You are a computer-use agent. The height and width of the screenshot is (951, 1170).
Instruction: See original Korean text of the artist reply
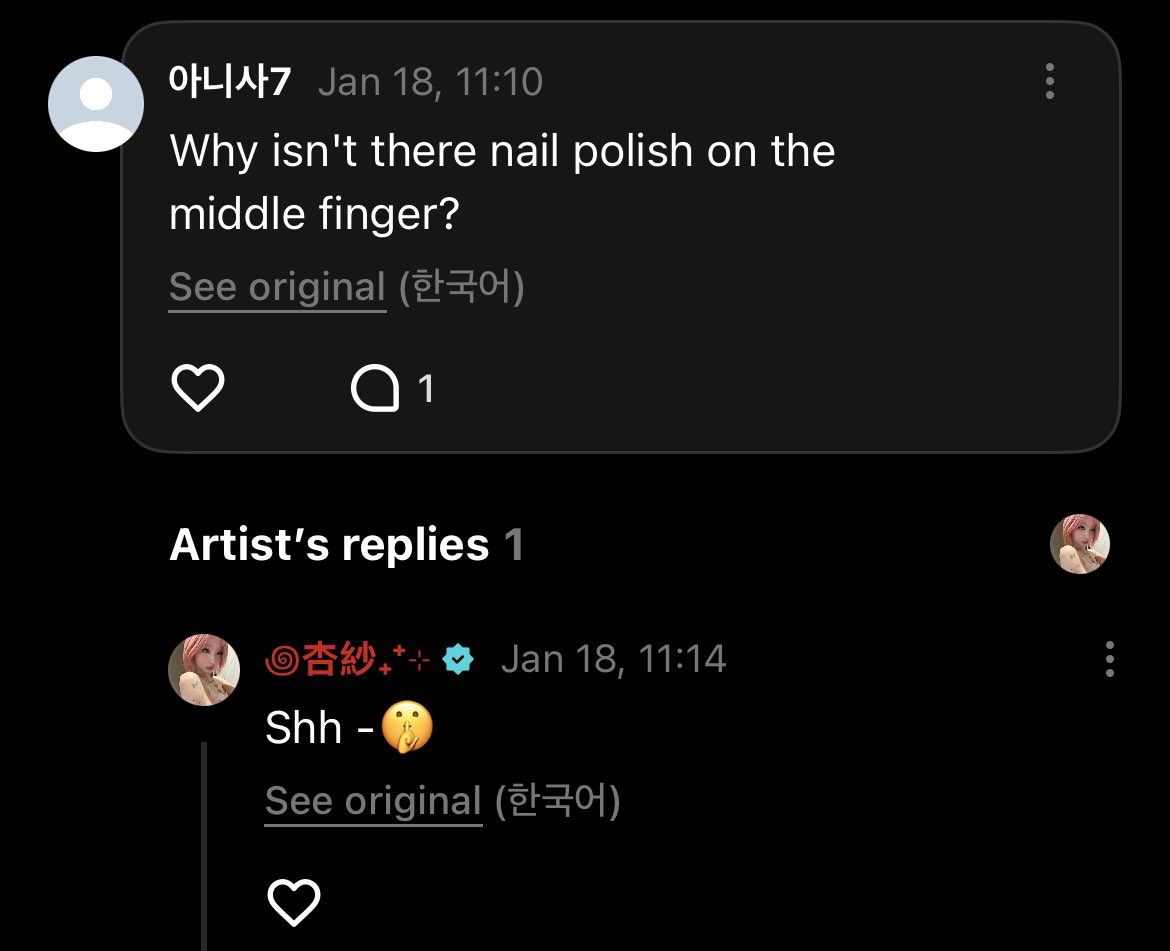(x=373, y=802)
